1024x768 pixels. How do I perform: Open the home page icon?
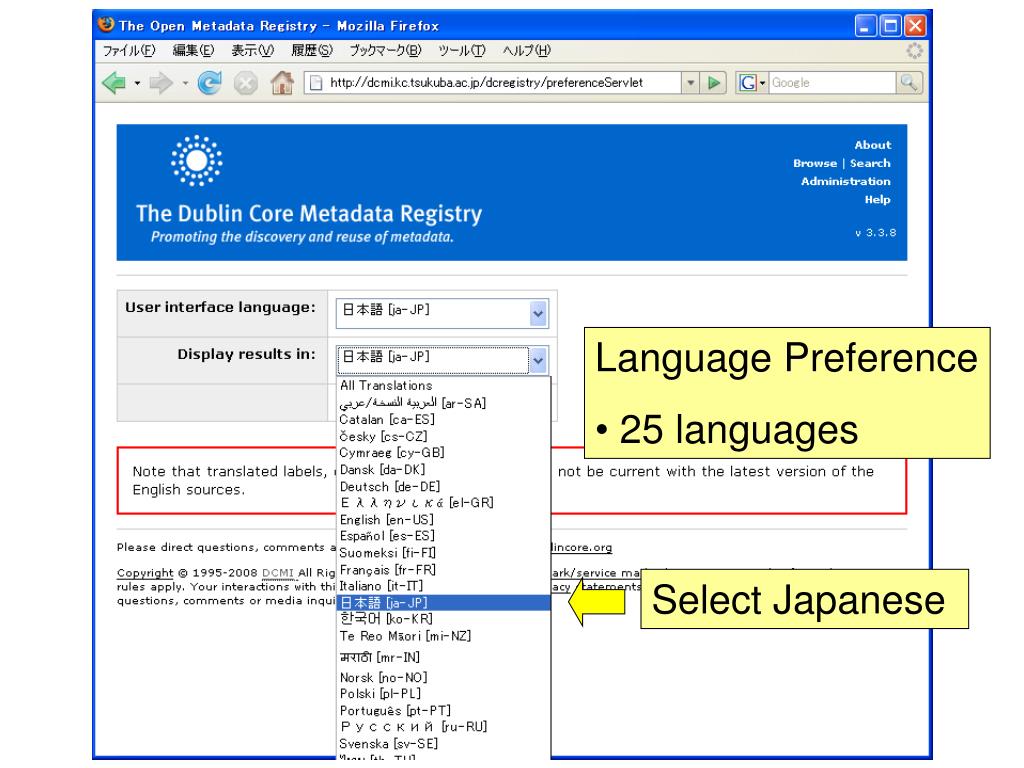[282, 83]
